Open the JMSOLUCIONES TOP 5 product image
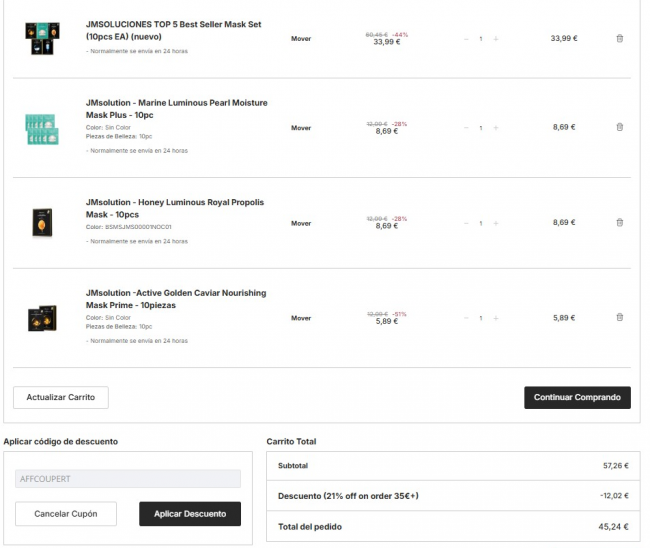 42,38
